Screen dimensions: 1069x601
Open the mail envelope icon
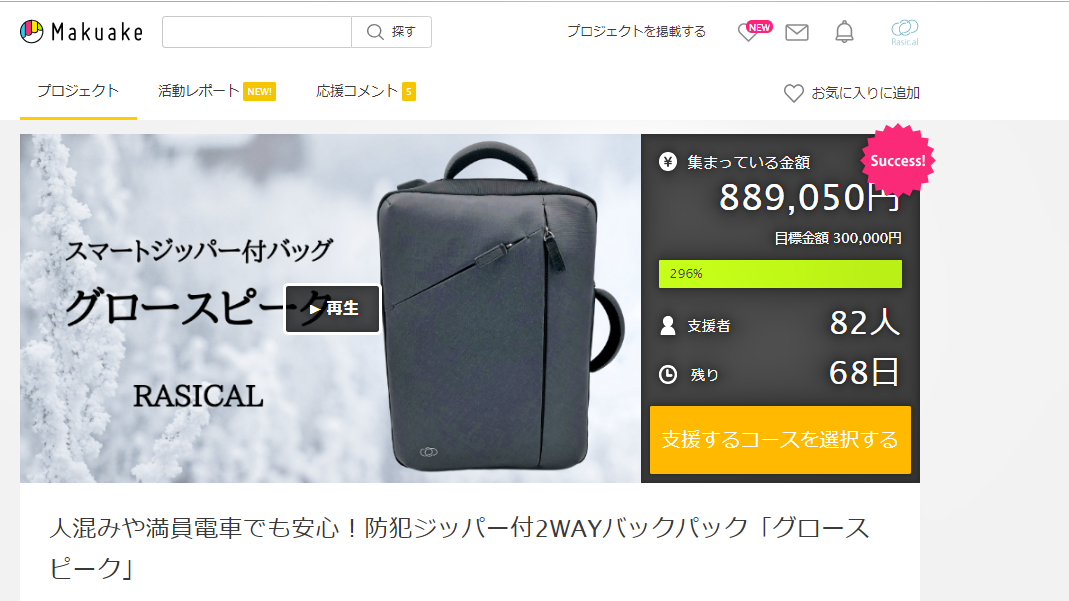tap(796, 32)
